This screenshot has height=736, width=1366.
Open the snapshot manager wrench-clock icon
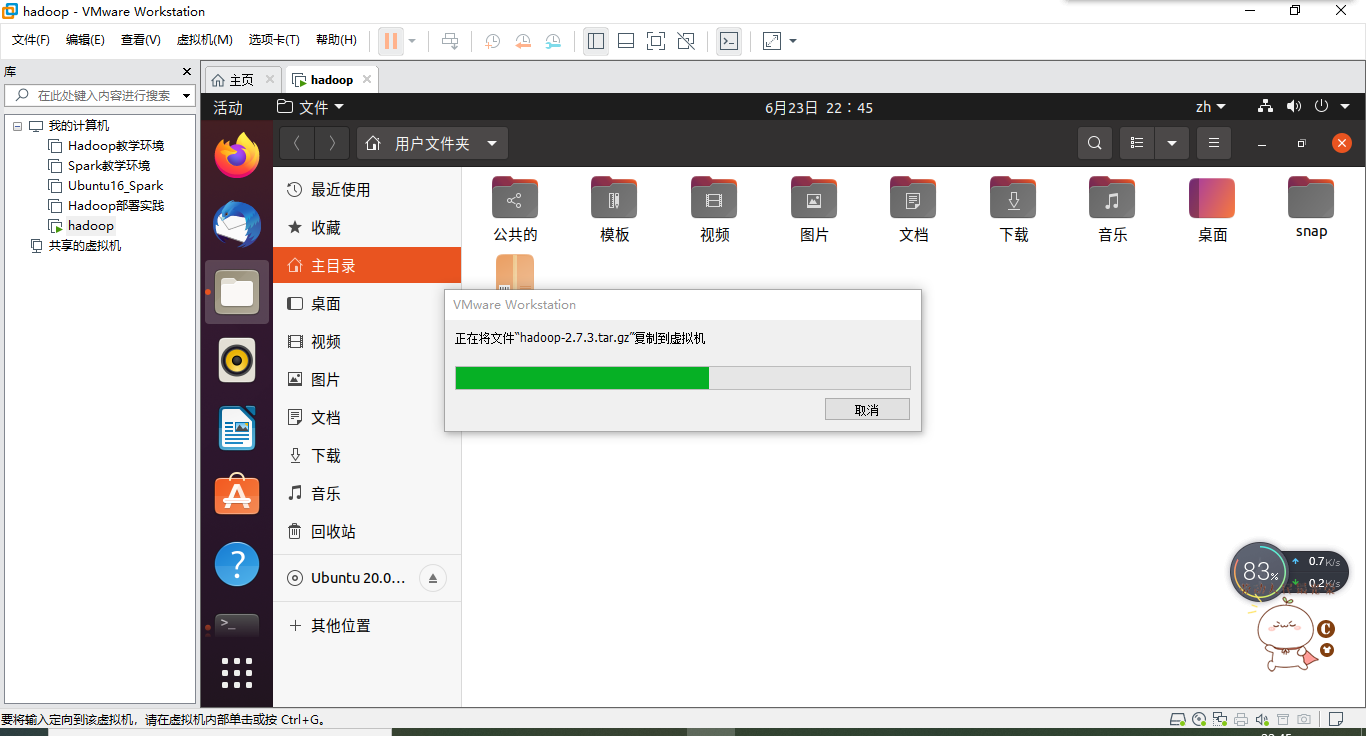(553, 41)
